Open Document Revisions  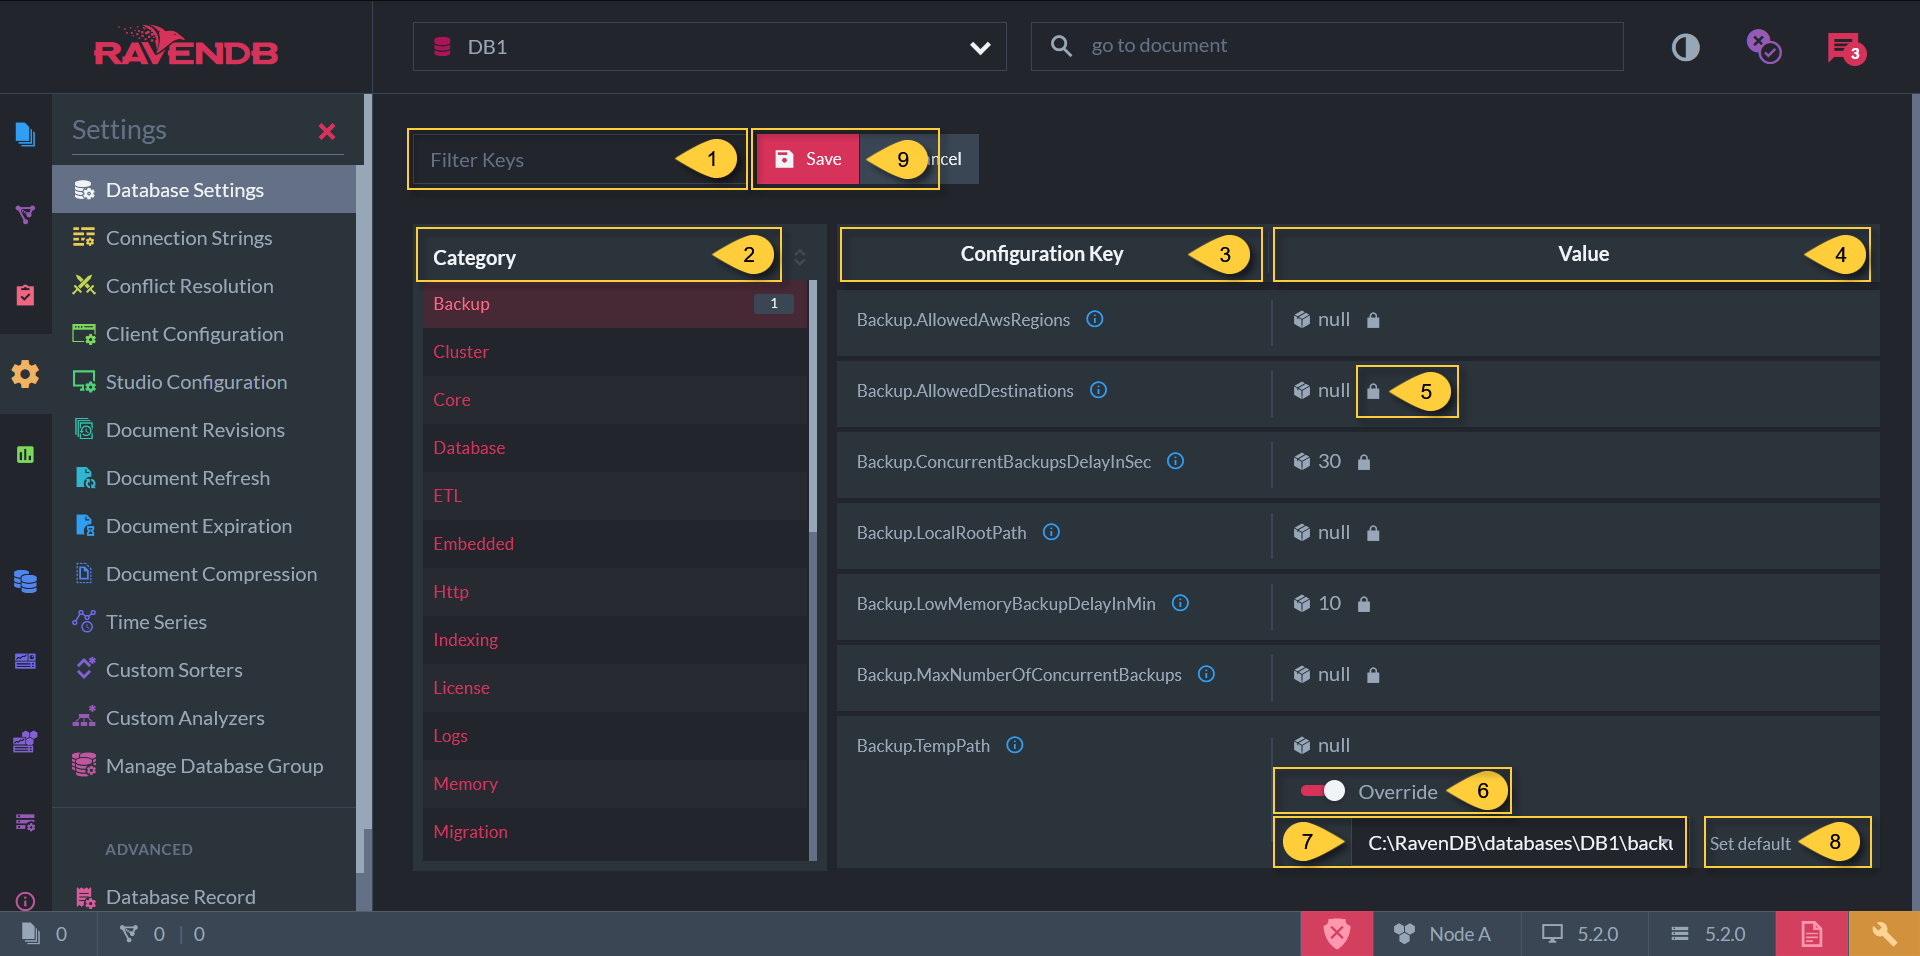[204, 430]
